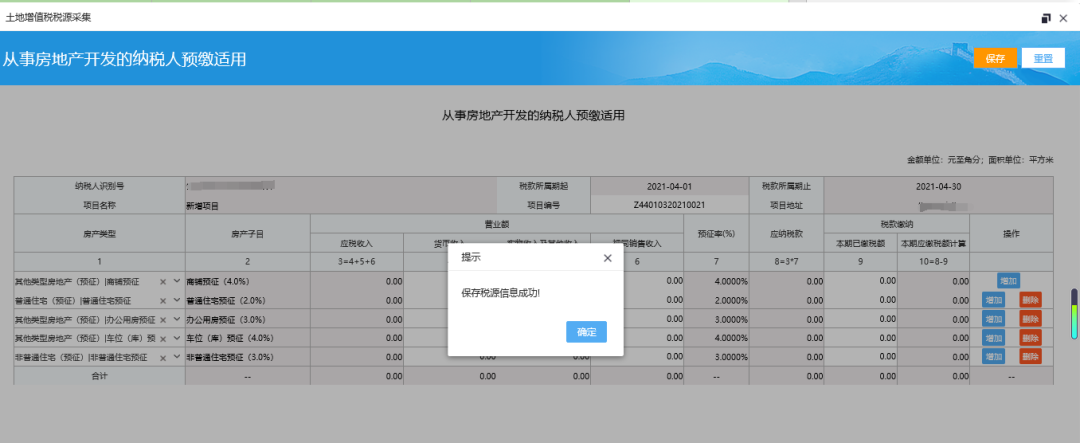Click the formula cell 10=8-9
Image resolution: width=1080 pixels, height=443 pixels.
[933, 262]
